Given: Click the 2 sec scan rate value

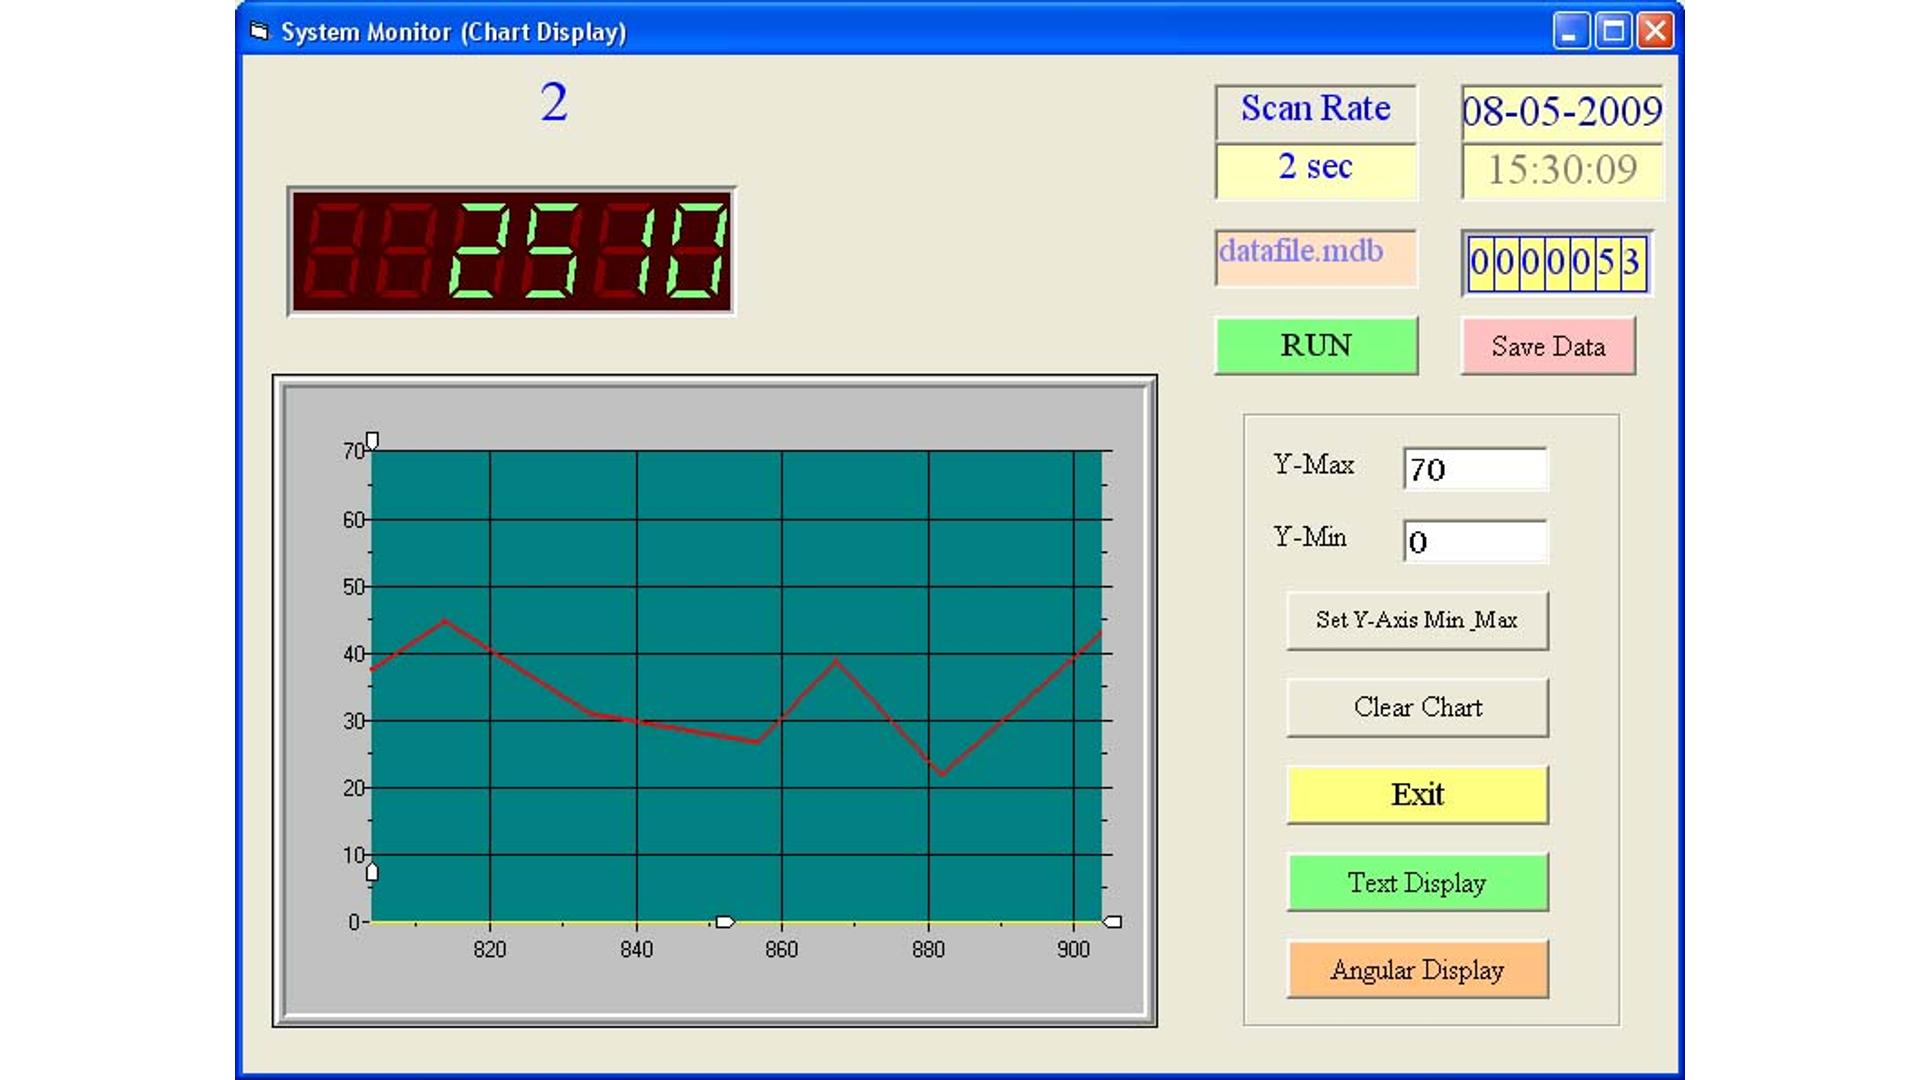Looking at the screenshot, I should pyautogui.click(x=1316, y=170).
